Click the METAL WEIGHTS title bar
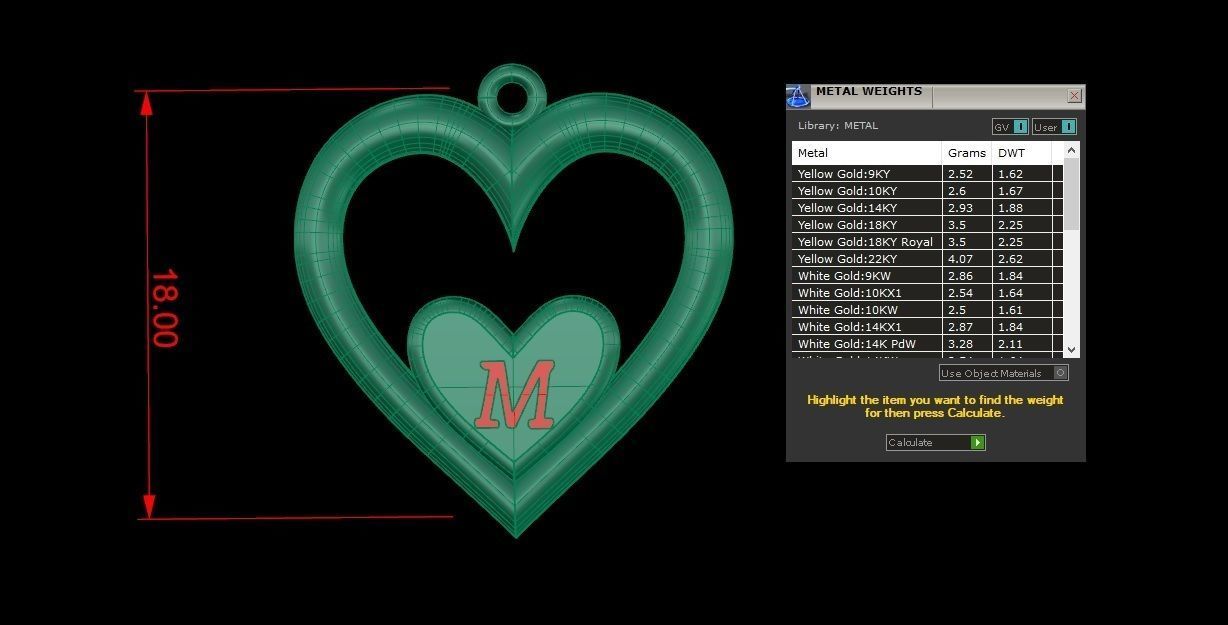The height and width of the screenshot is (625, 1228). (x=869, y=92)
